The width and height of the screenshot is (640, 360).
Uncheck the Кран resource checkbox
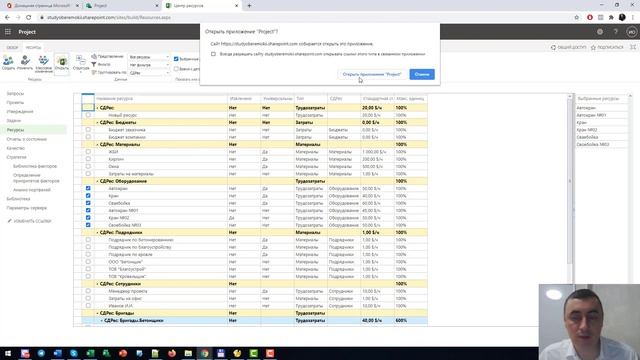tap(88, 196)
